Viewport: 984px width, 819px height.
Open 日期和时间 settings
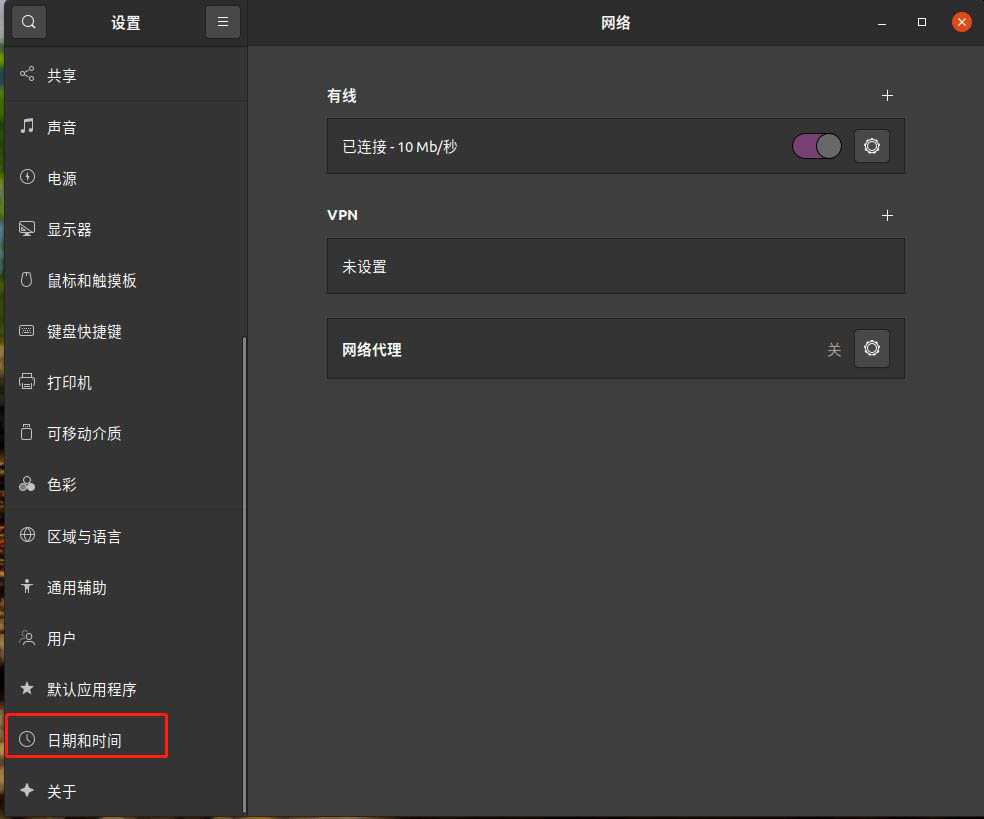tap(84, 740)
